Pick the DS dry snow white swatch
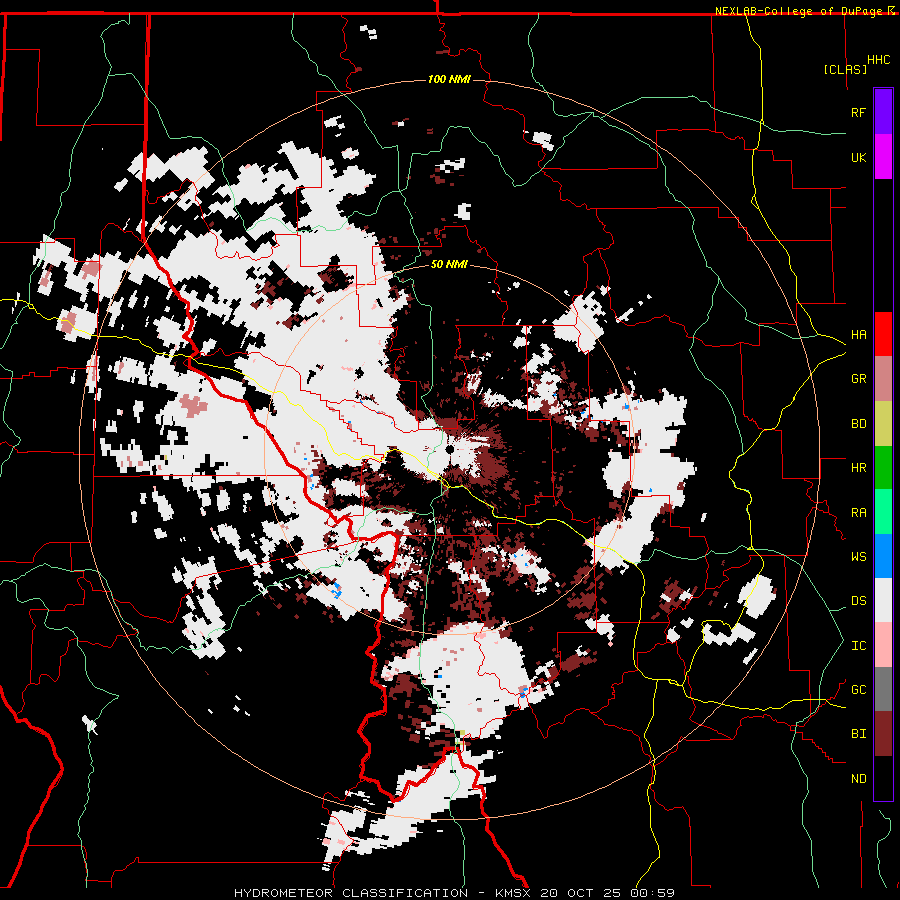This screenshot has height=900, width=900. click(x=883, y=600)
